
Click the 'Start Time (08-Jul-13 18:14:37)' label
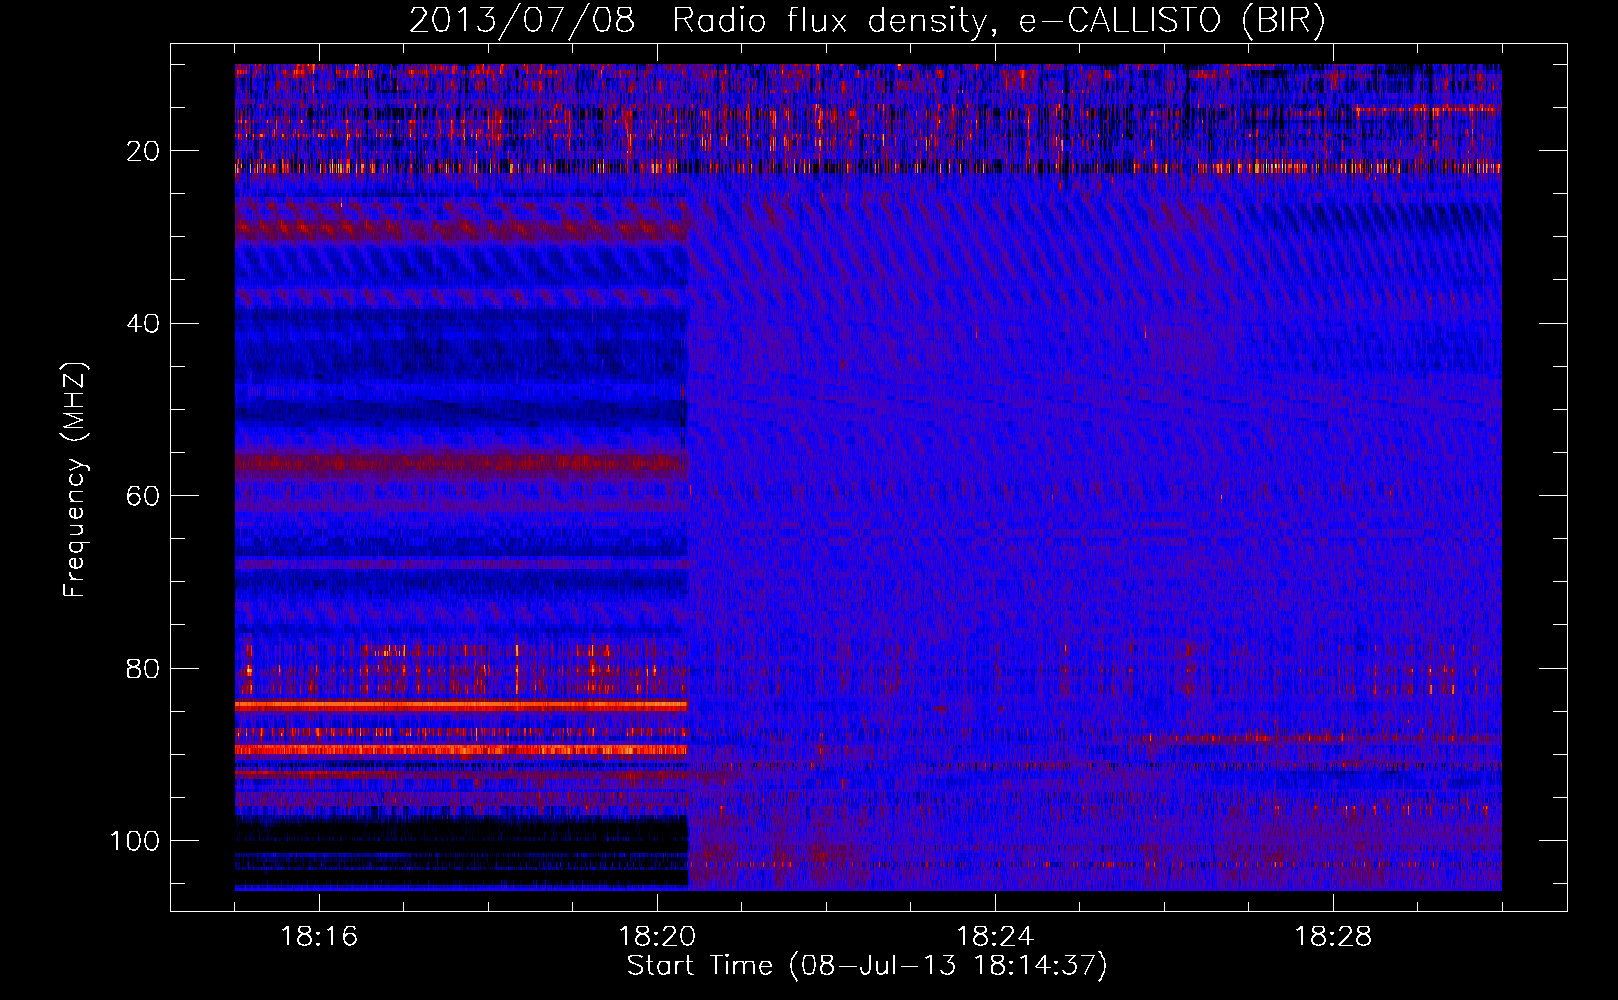point(867,966)
